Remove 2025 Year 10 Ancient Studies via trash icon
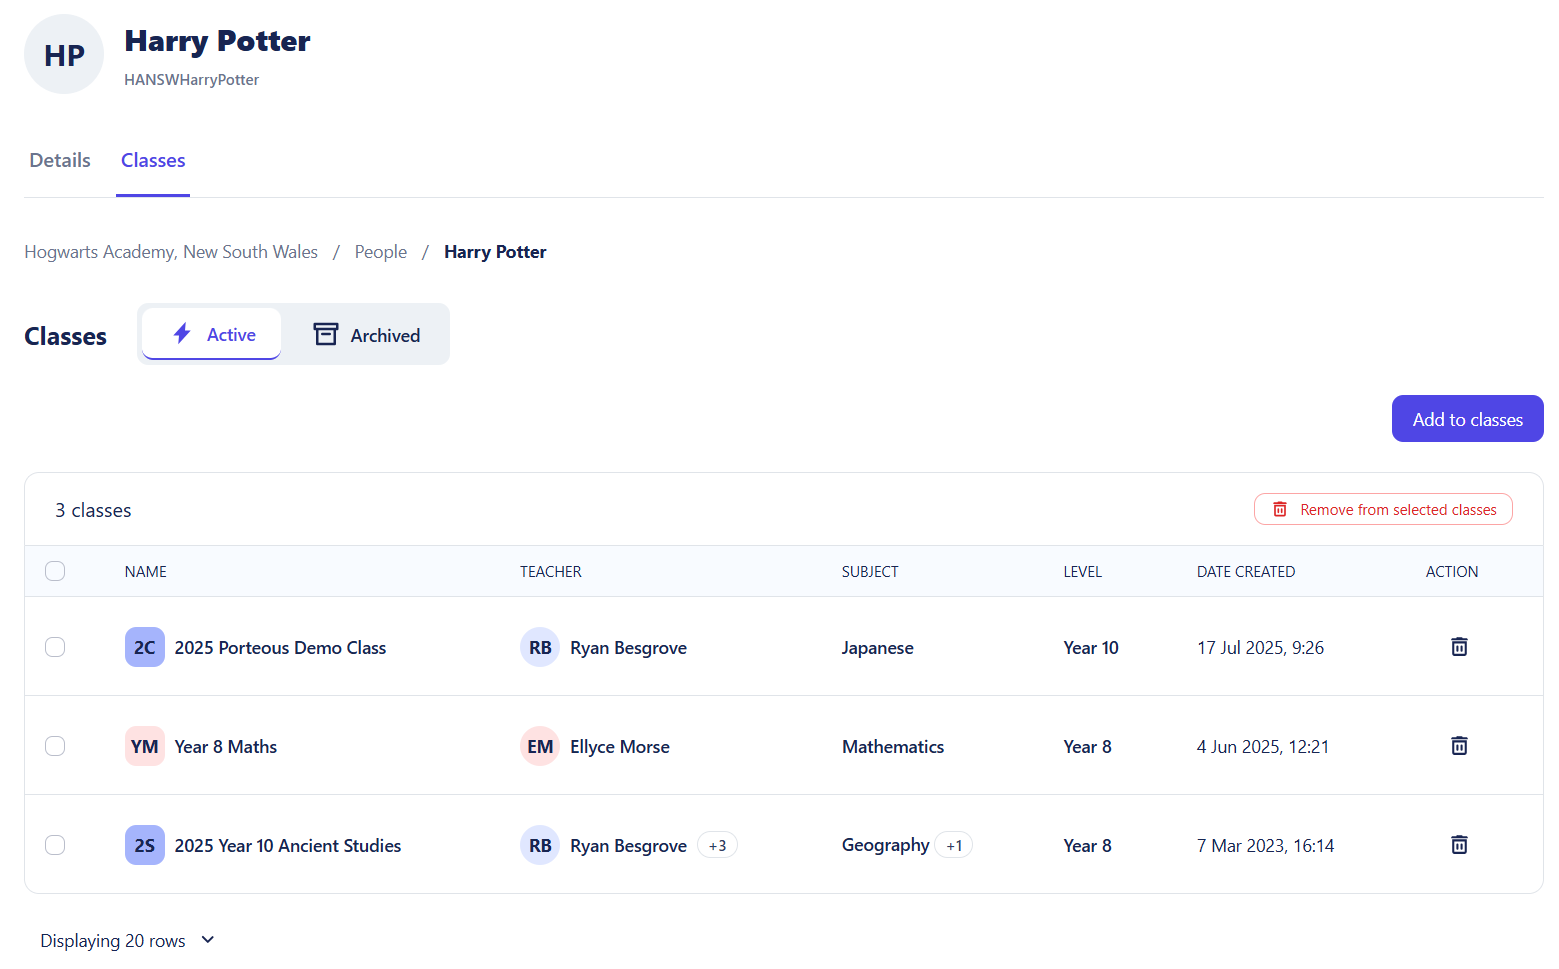 (1459, 845)
